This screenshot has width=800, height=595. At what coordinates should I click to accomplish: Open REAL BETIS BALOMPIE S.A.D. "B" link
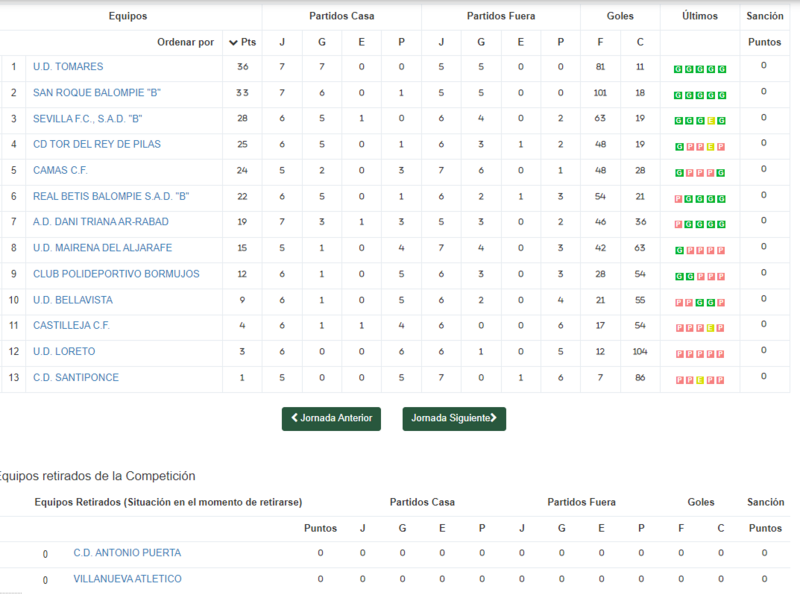(111, 196)
